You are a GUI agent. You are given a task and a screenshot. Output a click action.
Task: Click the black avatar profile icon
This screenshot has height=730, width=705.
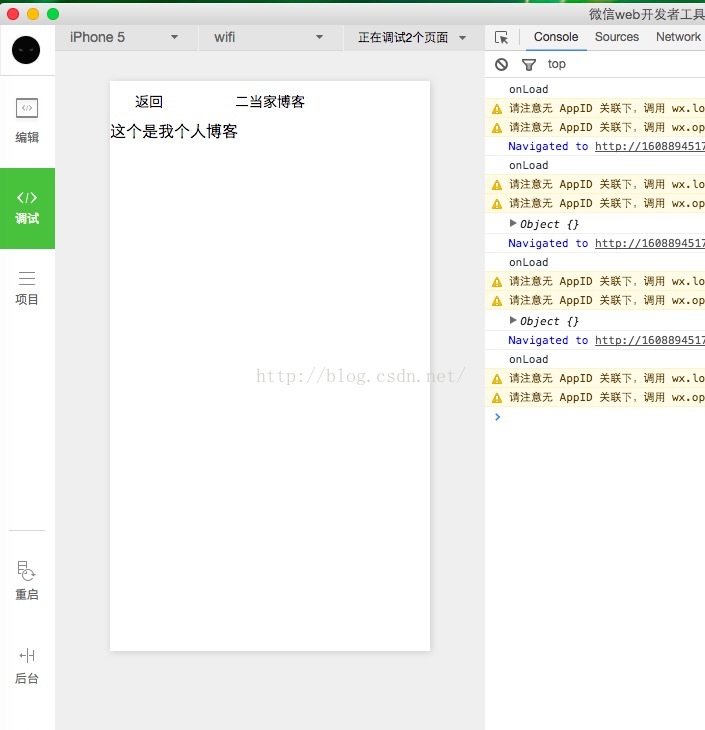point(27,50)
